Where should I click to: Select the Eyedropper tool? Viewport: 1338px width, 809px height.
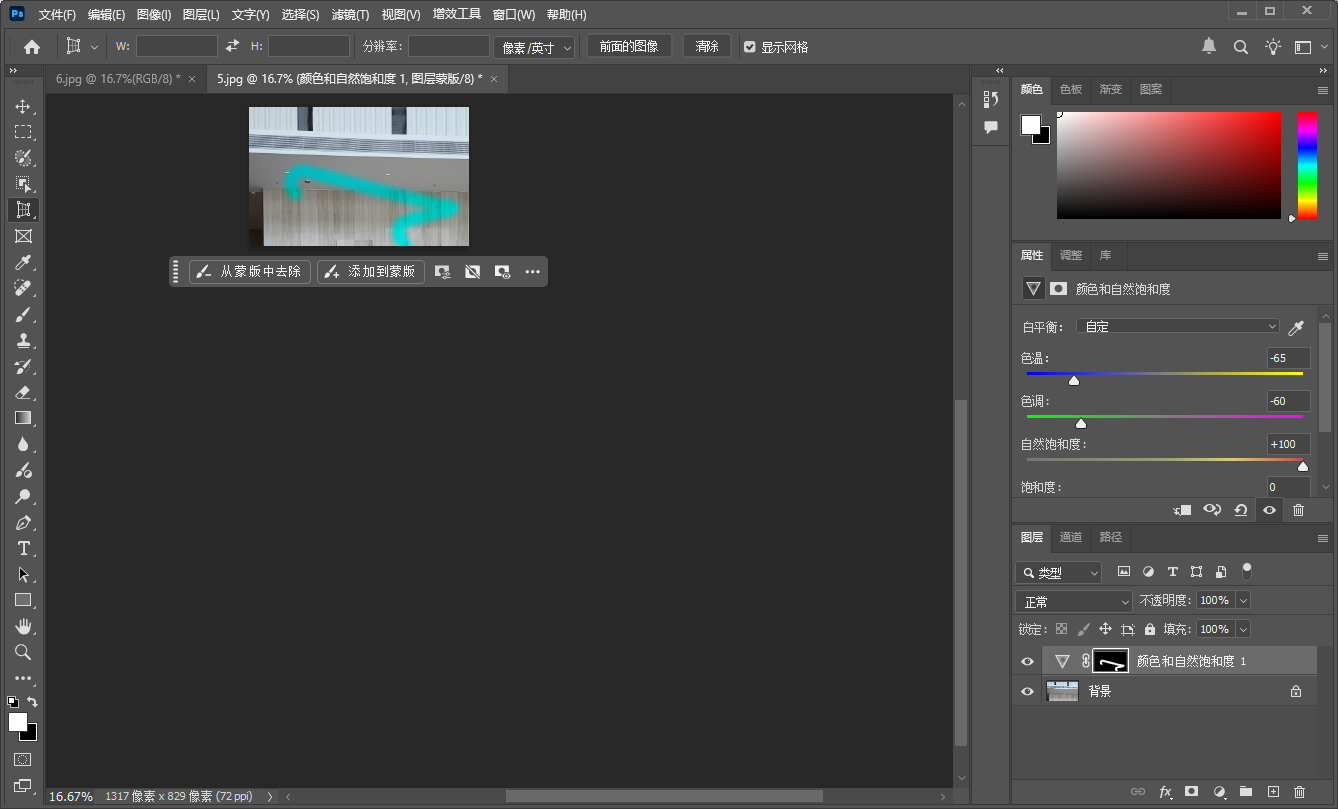[x=23, y=262]
